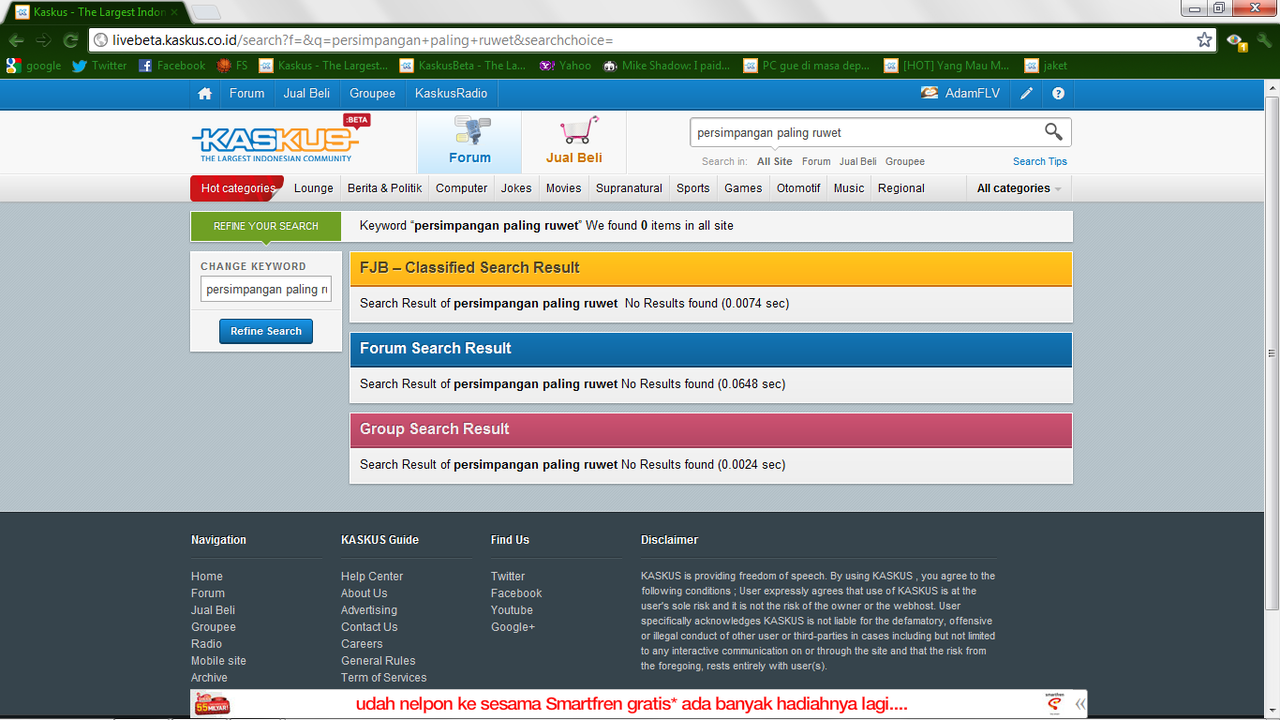Click the Refine Your Search label
The width and height of the screenshot is (1280, 720).
tap(266, 226)
